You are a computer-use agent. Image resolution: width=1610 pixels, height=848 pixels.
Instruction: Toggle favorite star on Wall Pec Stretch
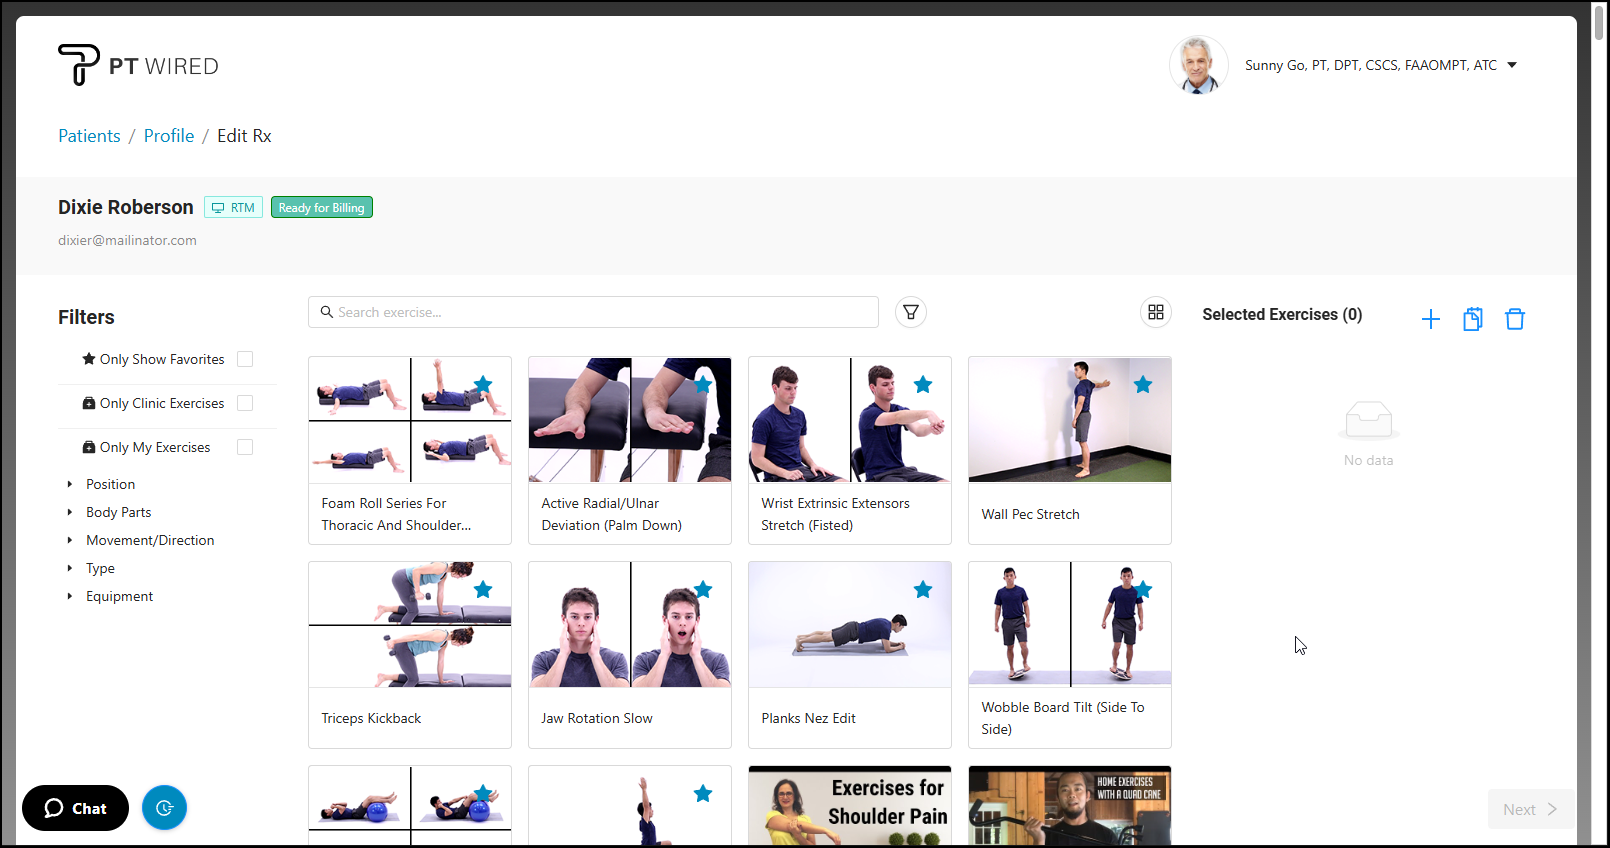(x=1143, y=385)
